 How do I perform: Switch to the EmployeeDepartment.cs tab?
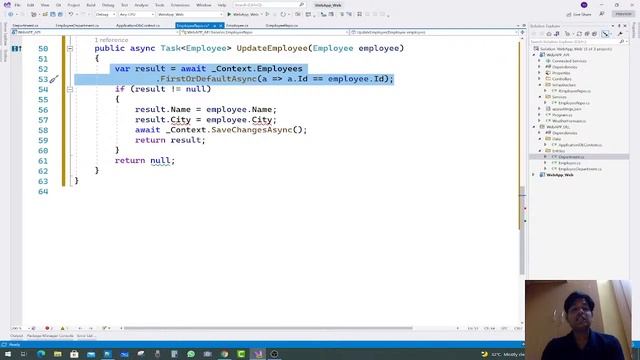point(77,25)
